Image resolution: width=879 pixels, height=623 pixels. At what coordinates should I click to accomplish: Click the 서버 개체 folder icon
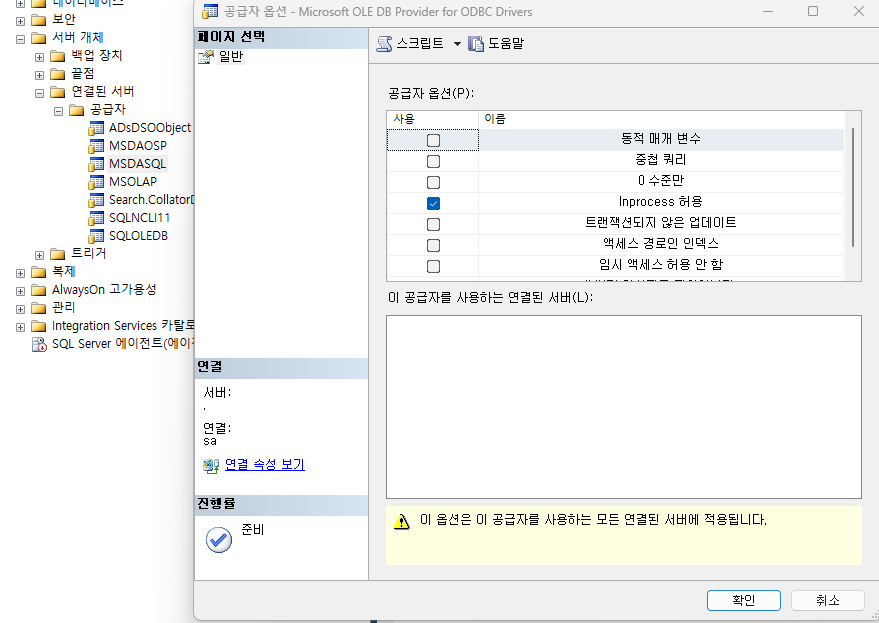(39, 38)
